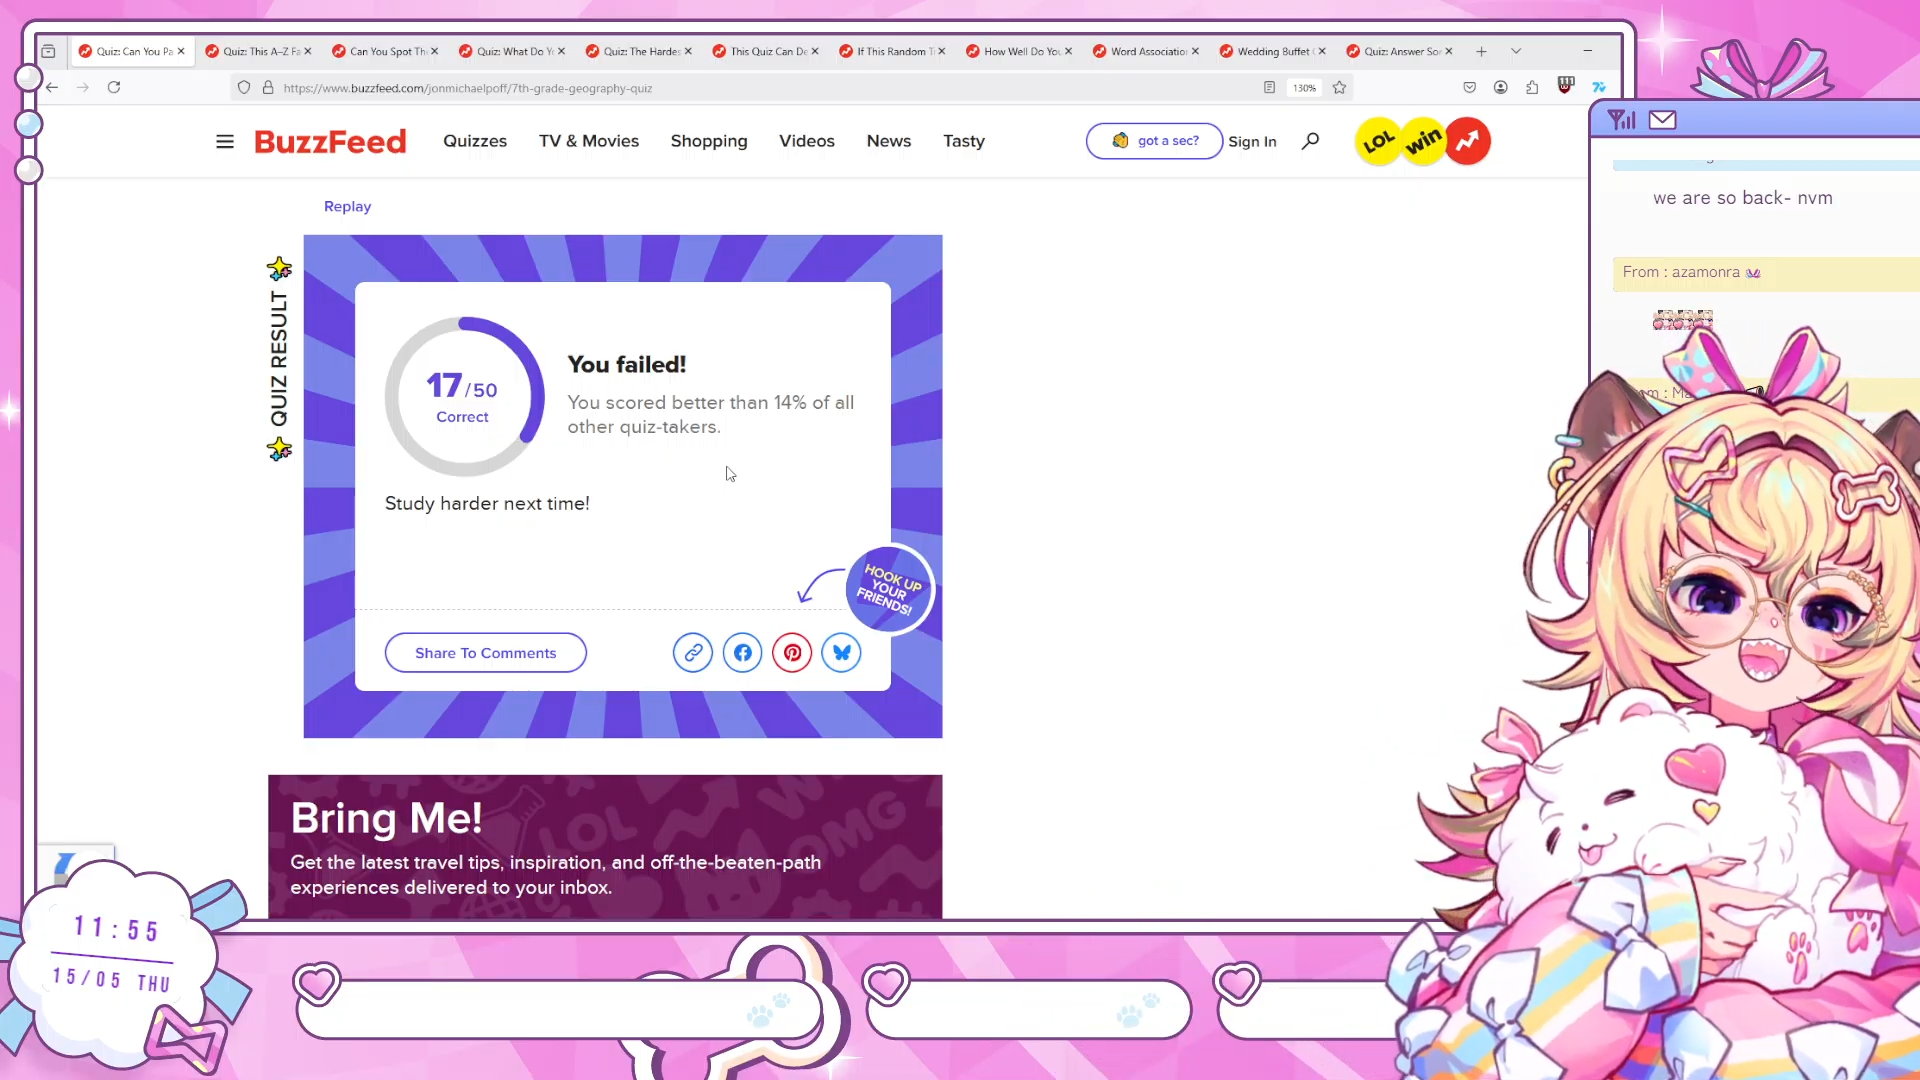Open the Quizzes menu item

click(x=475, y=141)
